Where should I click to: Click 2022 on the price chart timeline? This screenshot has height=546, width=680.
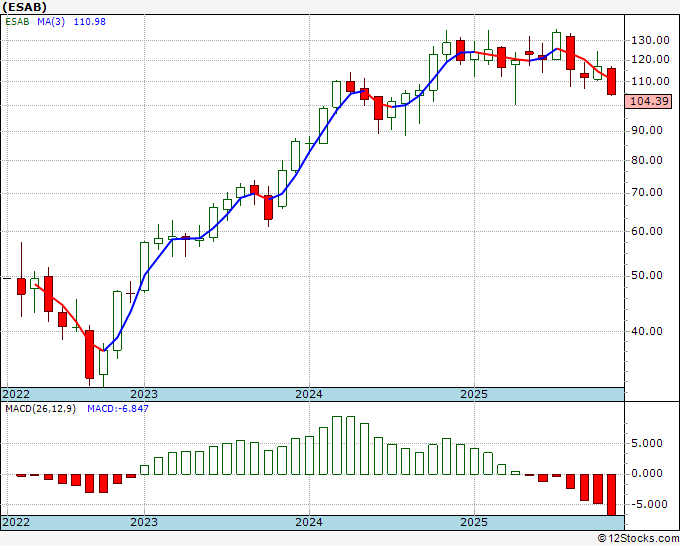16,394
